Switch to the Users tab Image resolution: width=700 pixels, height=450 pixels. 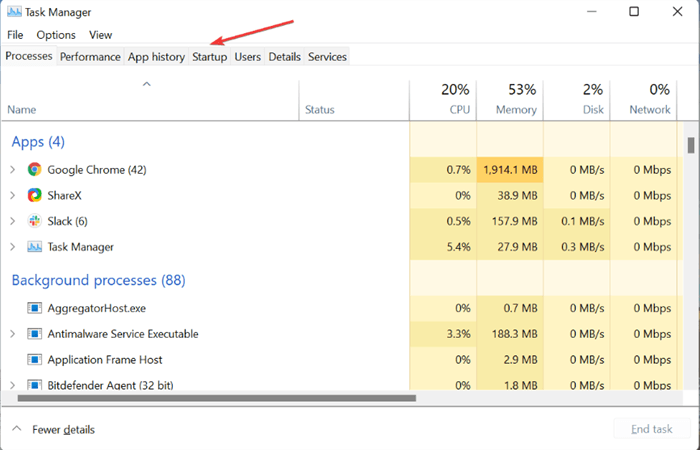pos(248,57)
